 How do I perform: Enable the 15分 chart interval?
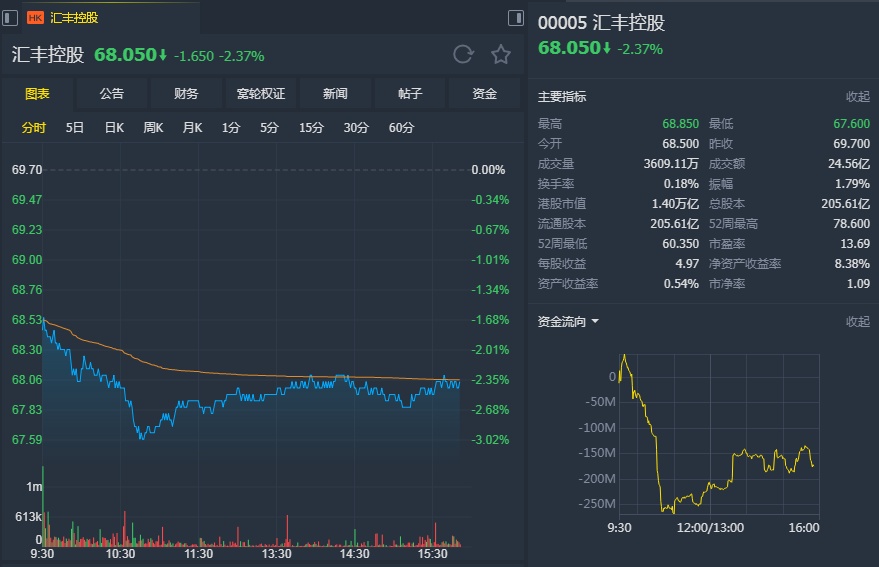click(x=311, y=128)
